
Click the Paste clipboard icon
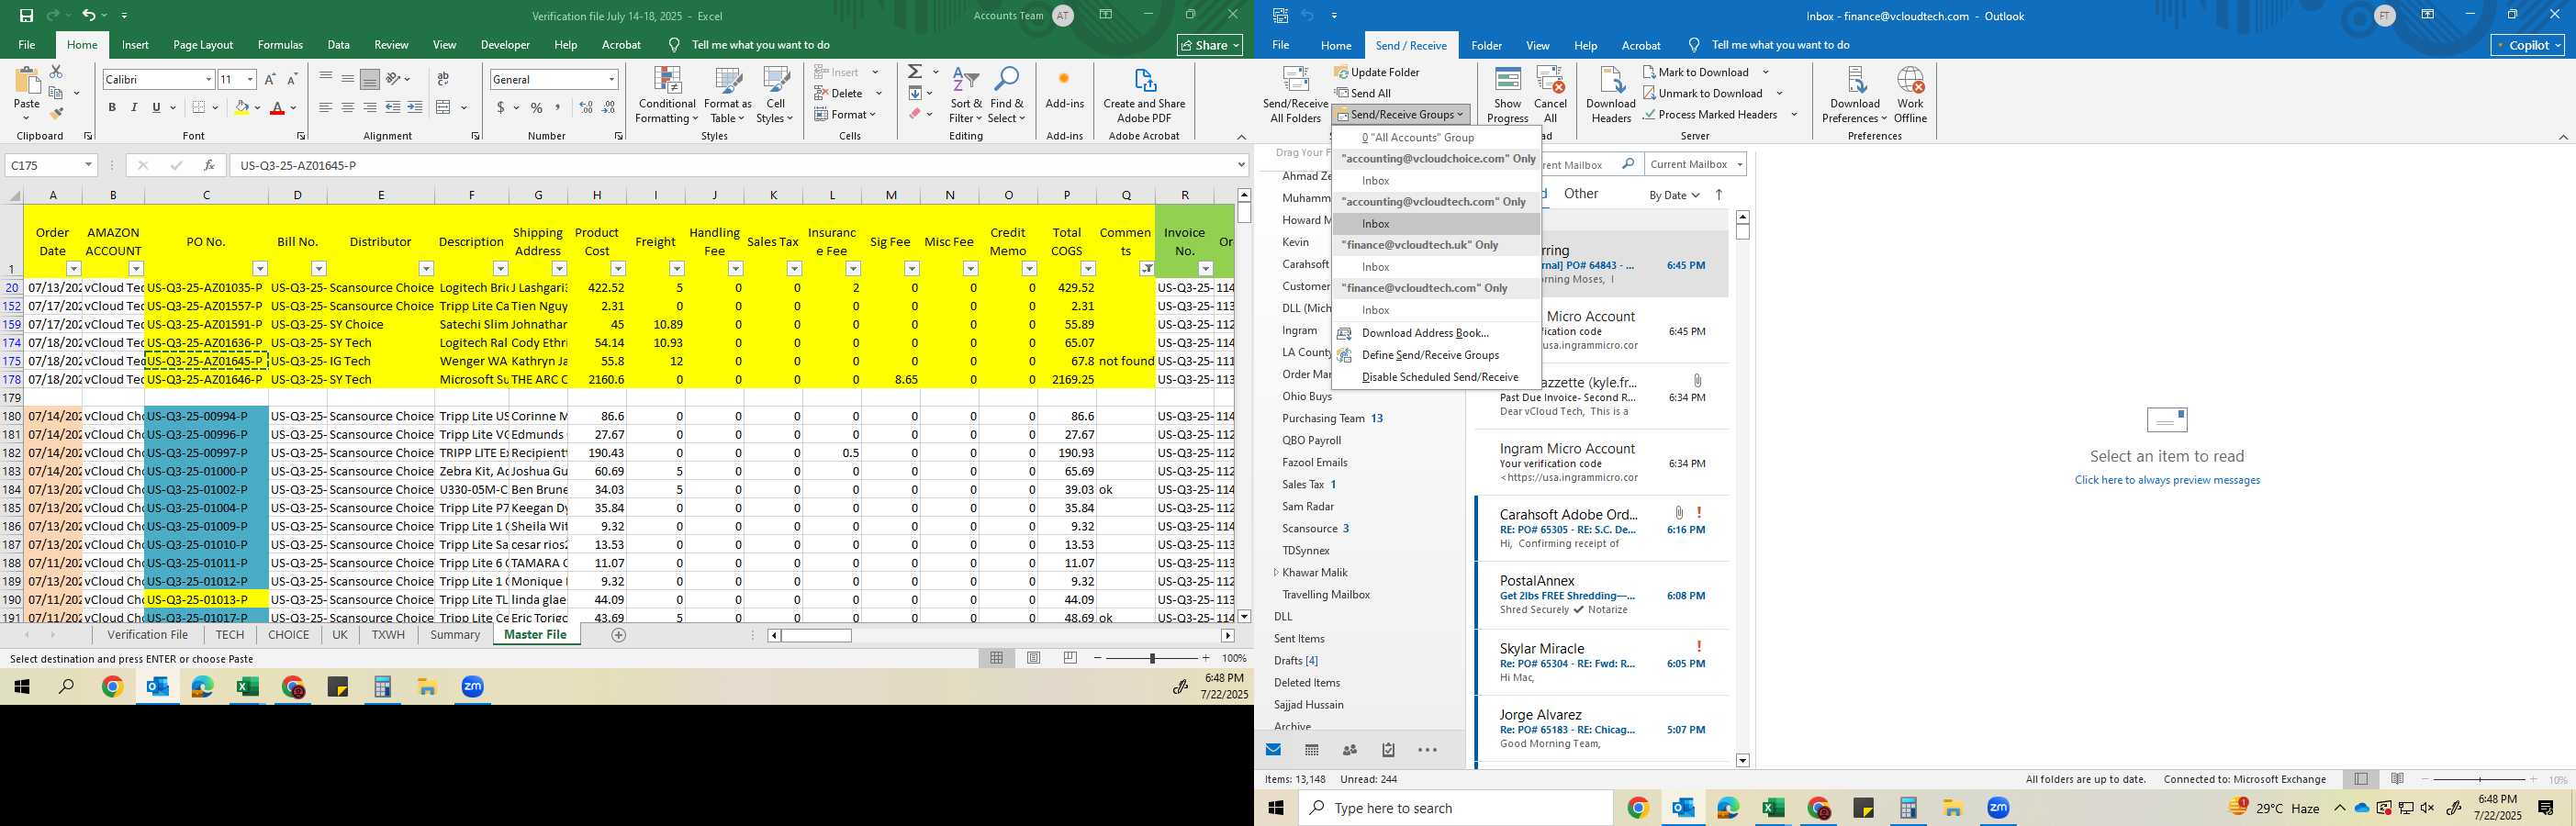(27, 82)
